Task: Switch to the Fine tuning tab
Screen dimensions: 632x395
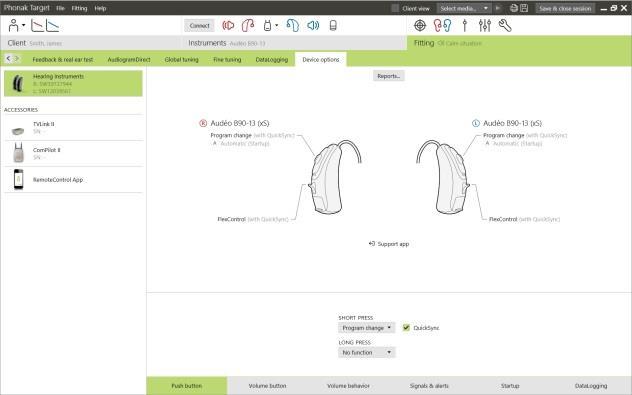Action: coord(227,60)
